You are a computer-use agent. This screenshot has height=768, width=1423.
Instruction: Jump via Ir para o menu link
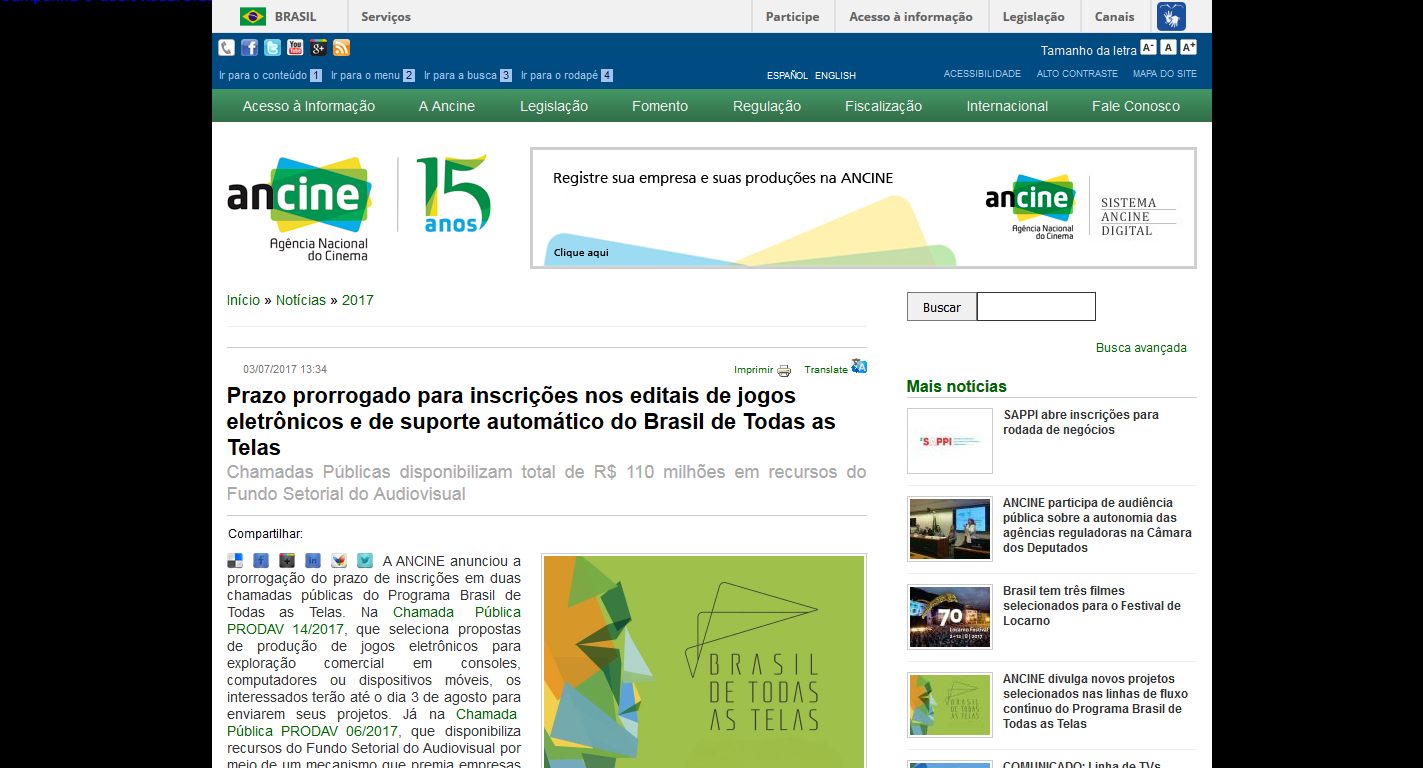373,75
